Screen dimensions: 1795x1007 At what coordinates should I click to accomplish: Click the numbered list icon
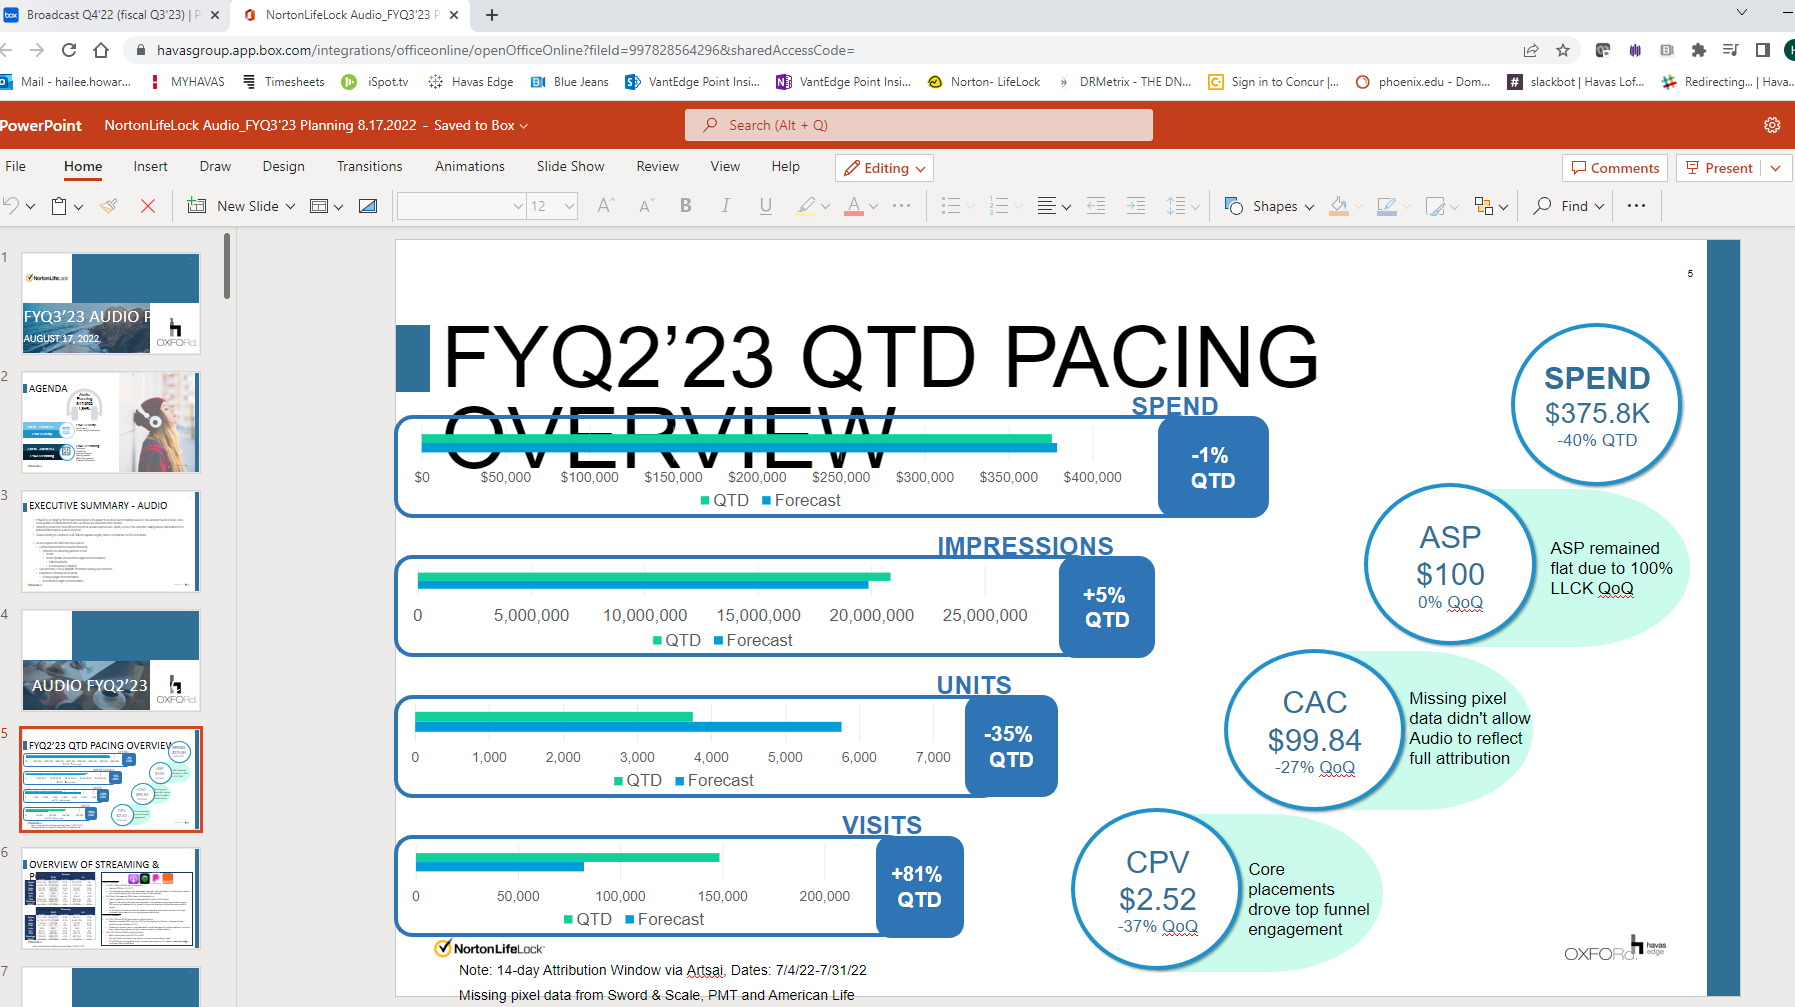[x=998, y=206]
